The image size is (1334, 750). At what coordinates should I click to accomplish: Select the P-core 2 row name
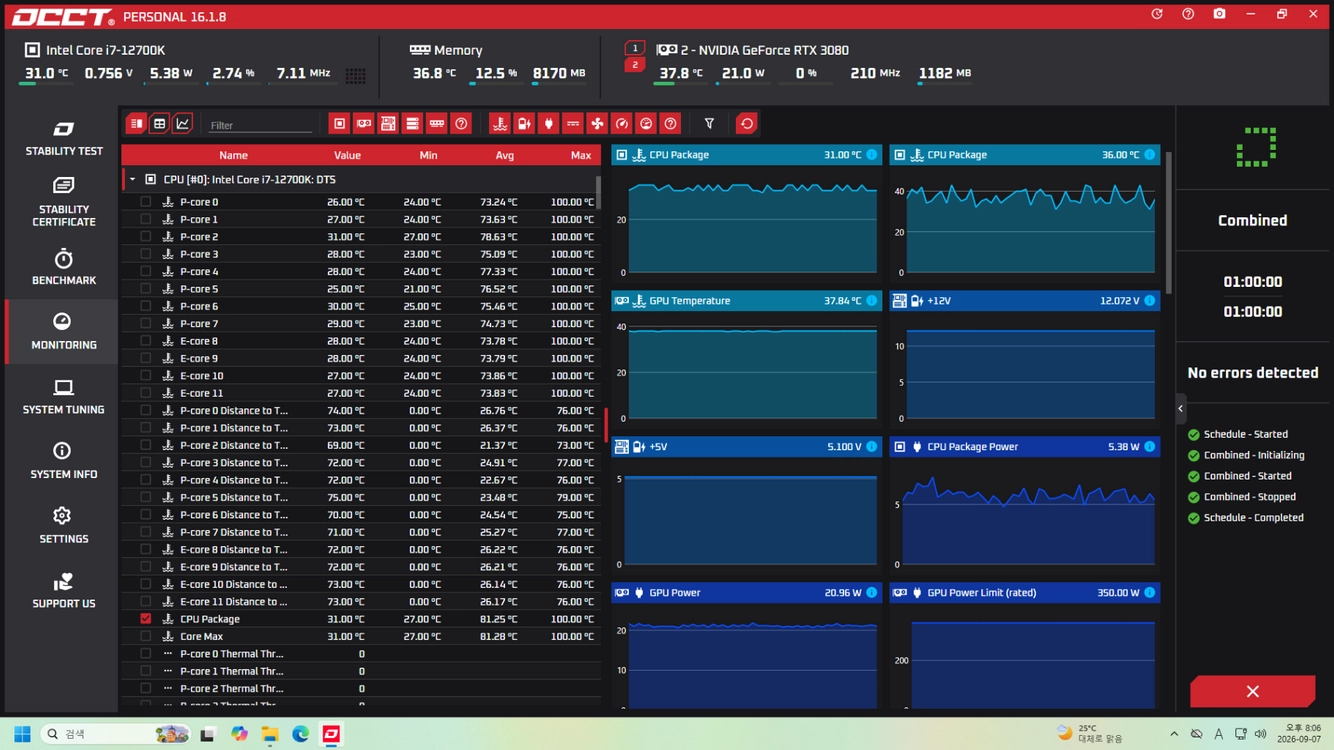tap(199, 237)
